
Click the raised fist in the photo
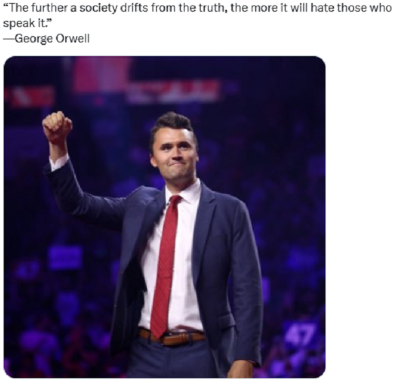click(57, 127)
